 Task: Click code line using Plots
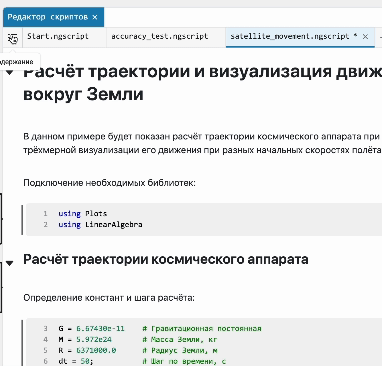click(83, 213)
